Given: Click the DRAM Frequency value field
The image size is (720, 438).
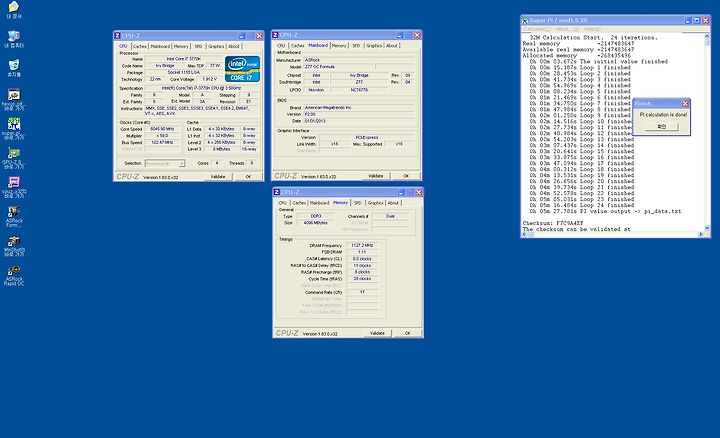Looking at the screenshot, I should (x=362, y=246).
